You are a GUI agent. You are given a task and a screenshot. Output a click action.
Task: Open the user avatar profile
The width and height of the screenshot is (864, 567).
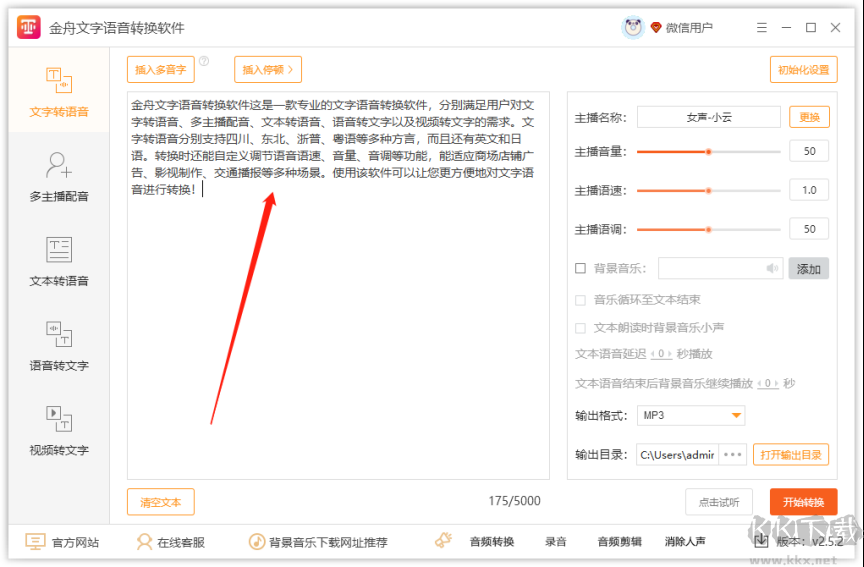(x=633, y=27)
